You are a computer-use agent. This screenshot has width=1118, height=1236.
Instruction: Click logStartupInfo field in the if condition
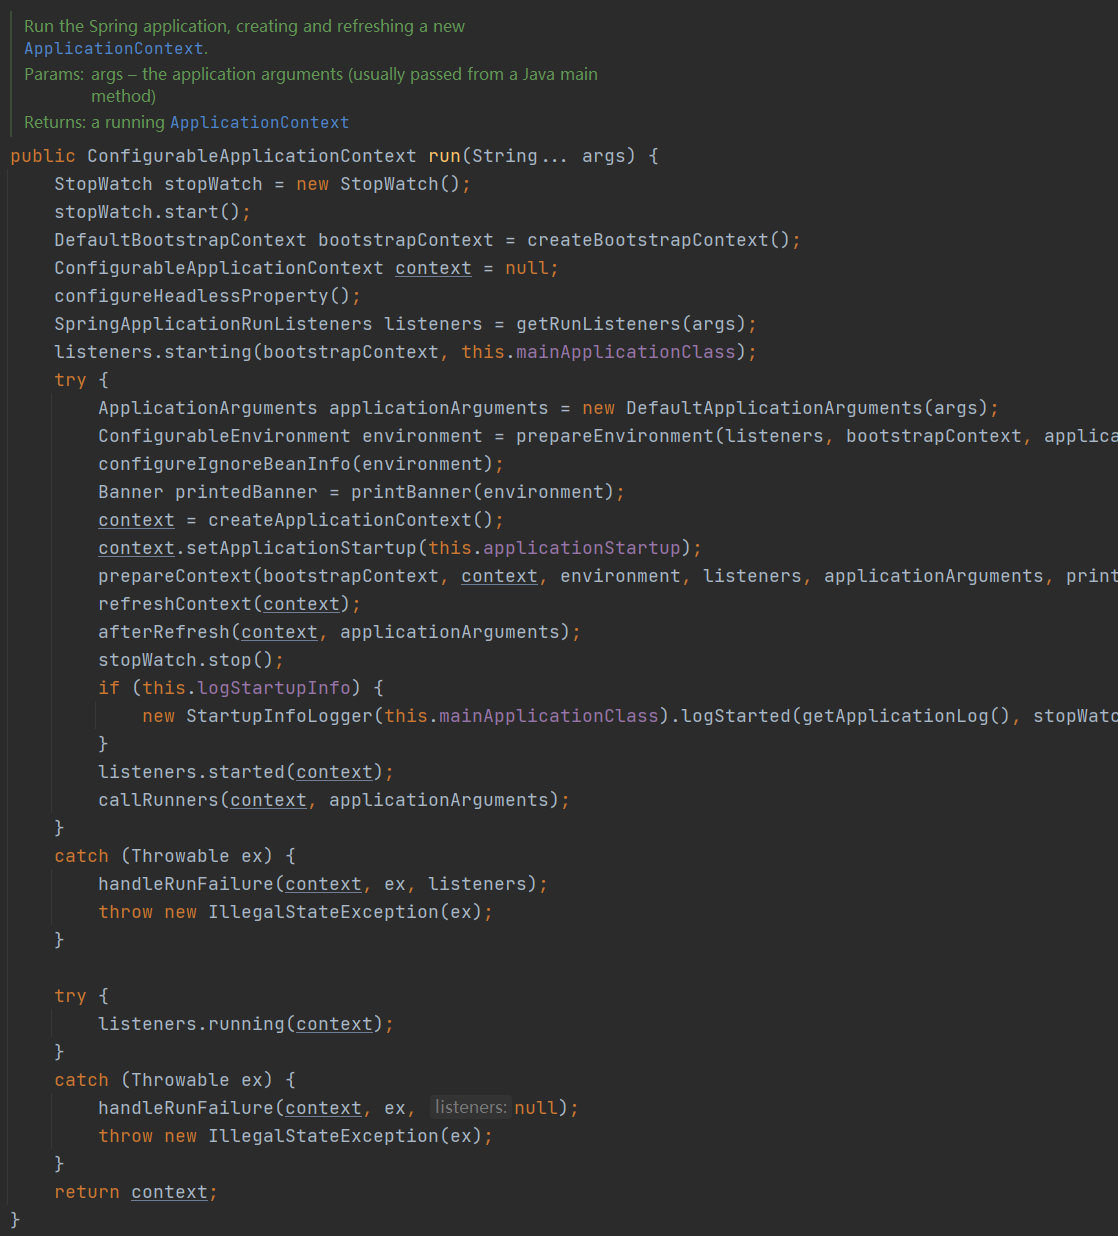pyautogui.click(x=274, y=688)
